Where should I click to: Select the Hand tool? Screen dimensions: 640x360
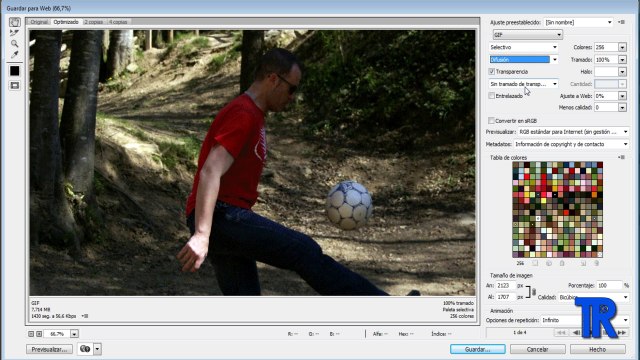15,22
